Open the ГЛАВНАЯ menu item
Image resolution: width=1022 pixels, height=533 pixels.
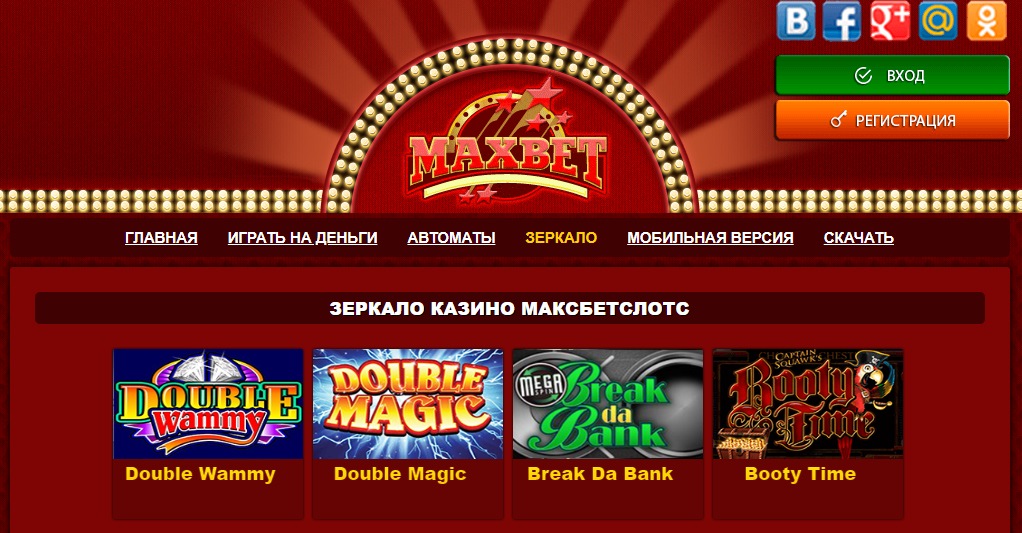pos(161,238)
